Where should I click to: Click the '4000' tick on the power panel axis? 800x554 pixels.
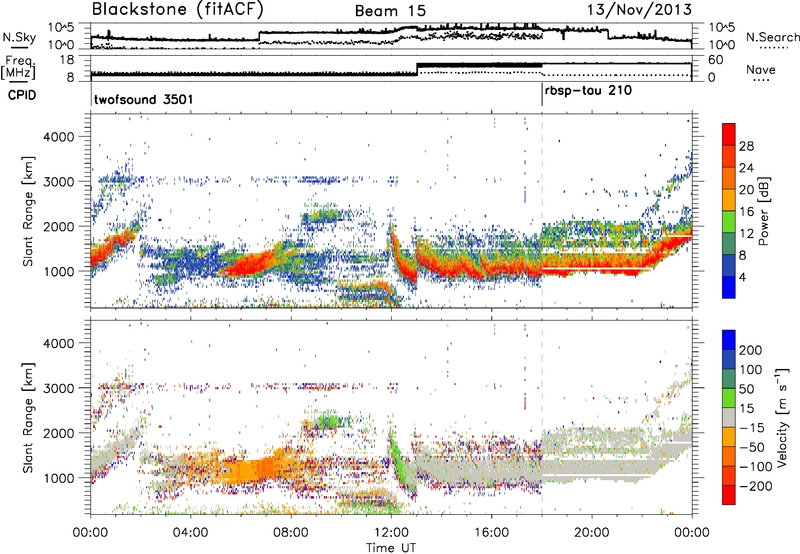(x=58, y=137)
